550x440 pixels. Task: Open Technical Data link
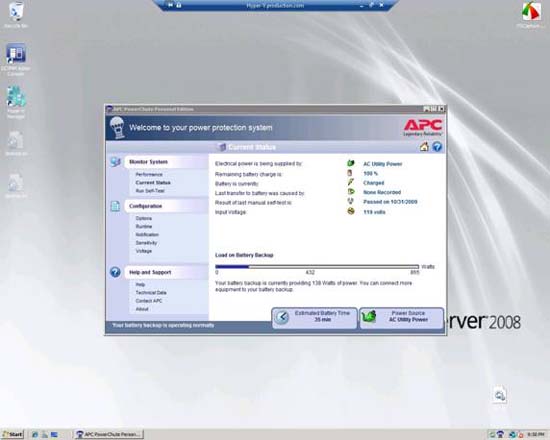coord(151,293)
